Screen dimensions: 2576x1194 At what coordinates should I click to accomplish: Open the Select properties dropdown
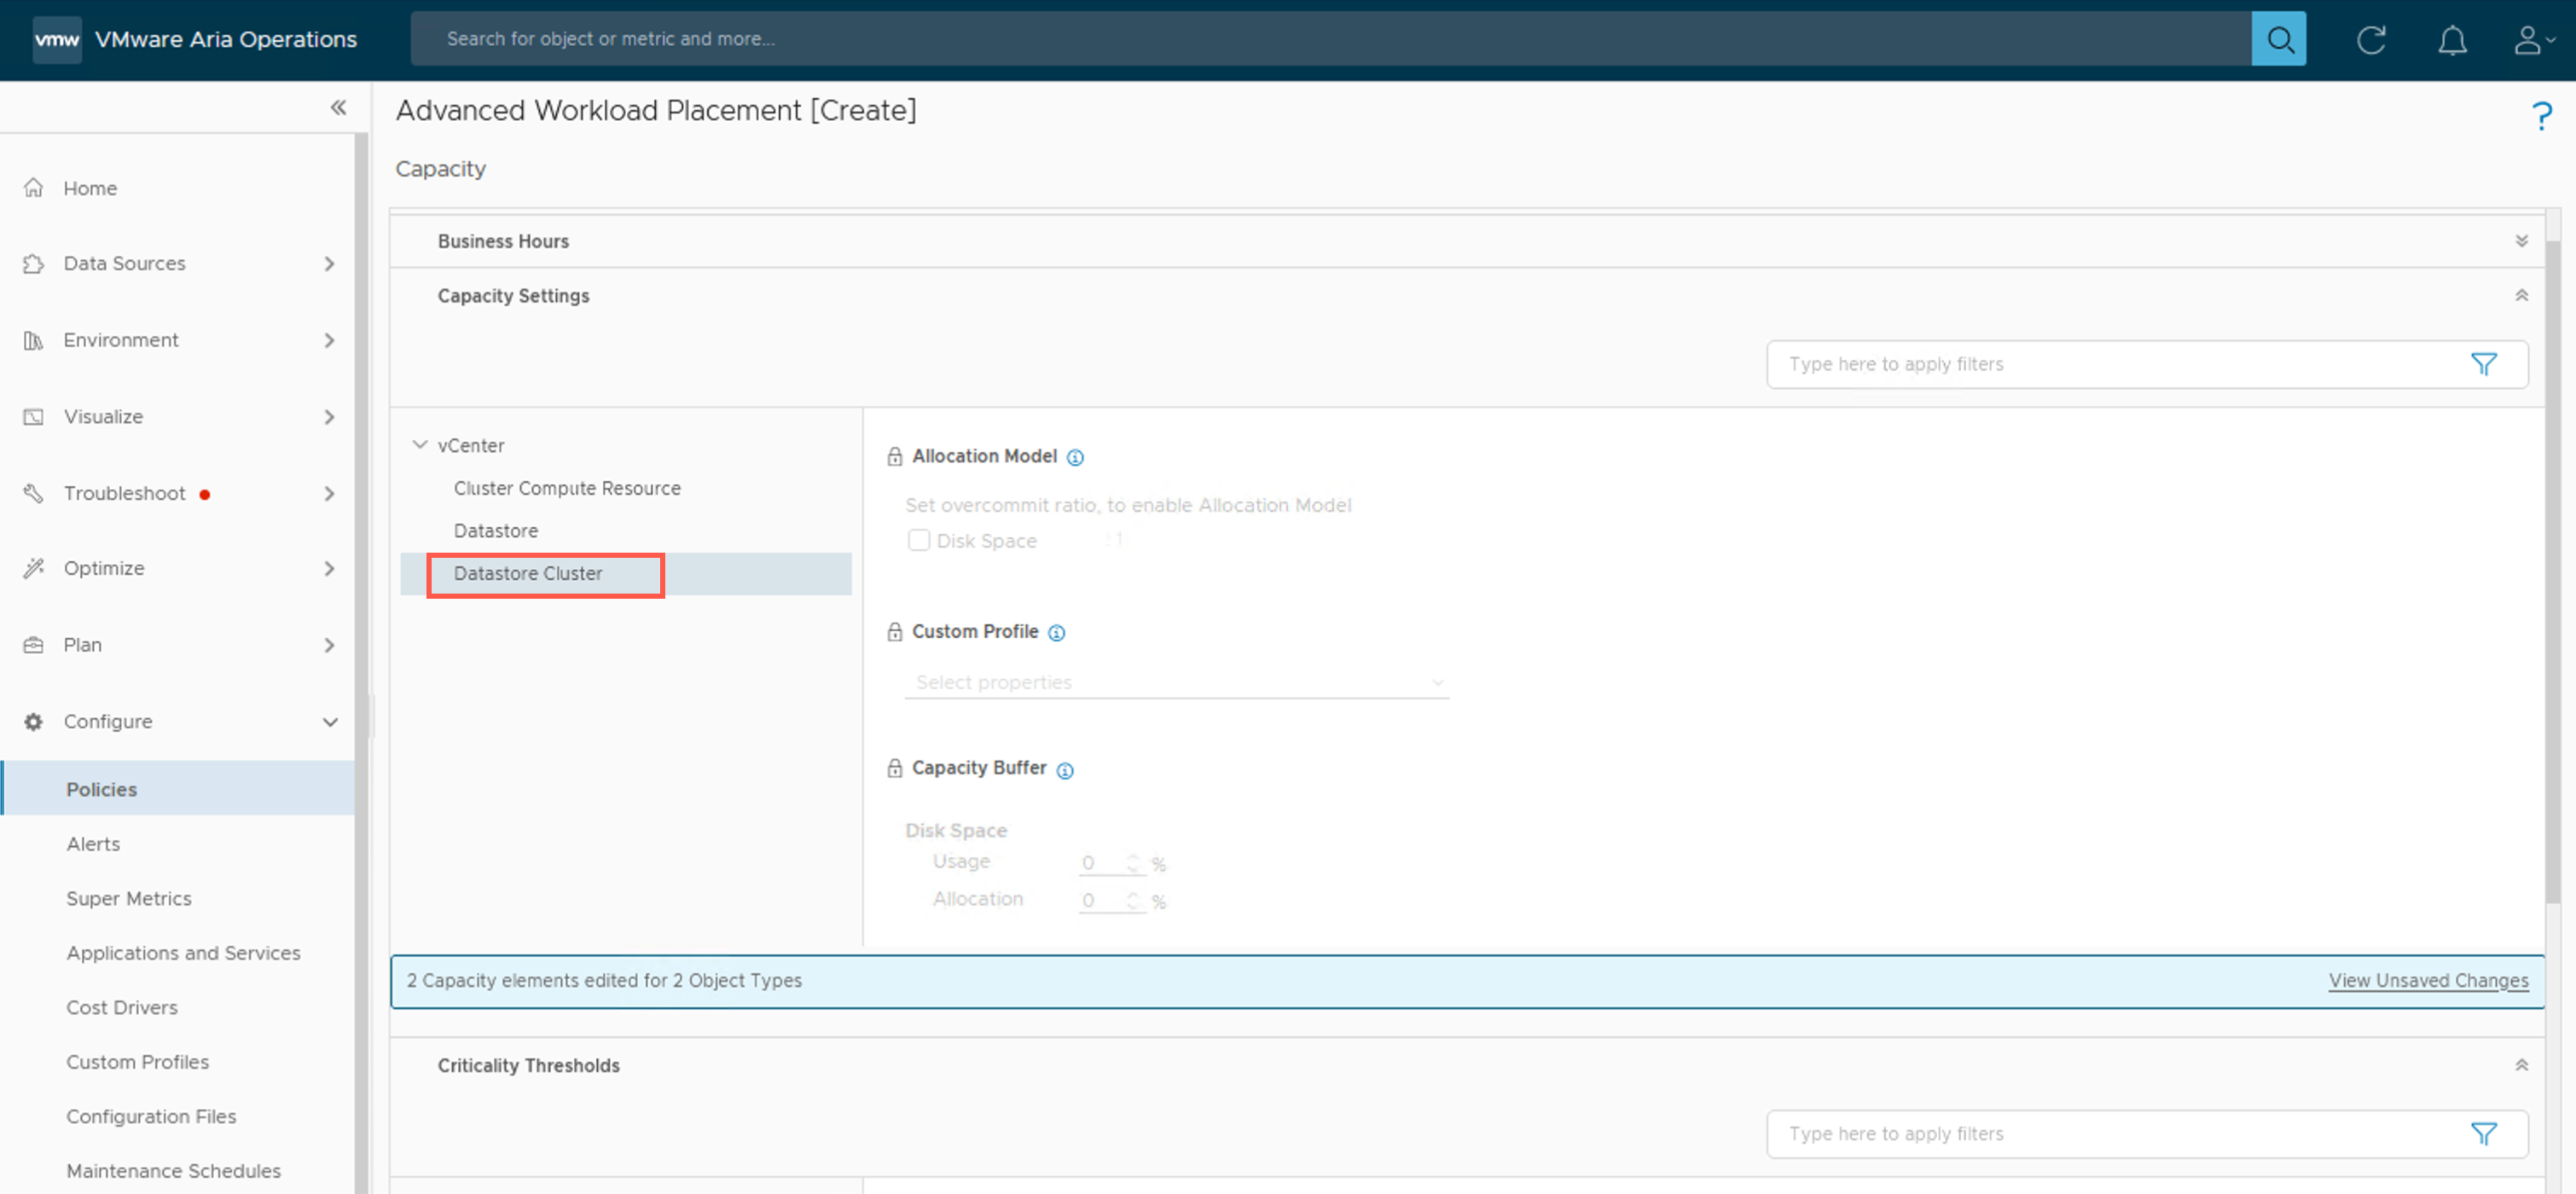pyautogui.click(x=1176, y=682)
